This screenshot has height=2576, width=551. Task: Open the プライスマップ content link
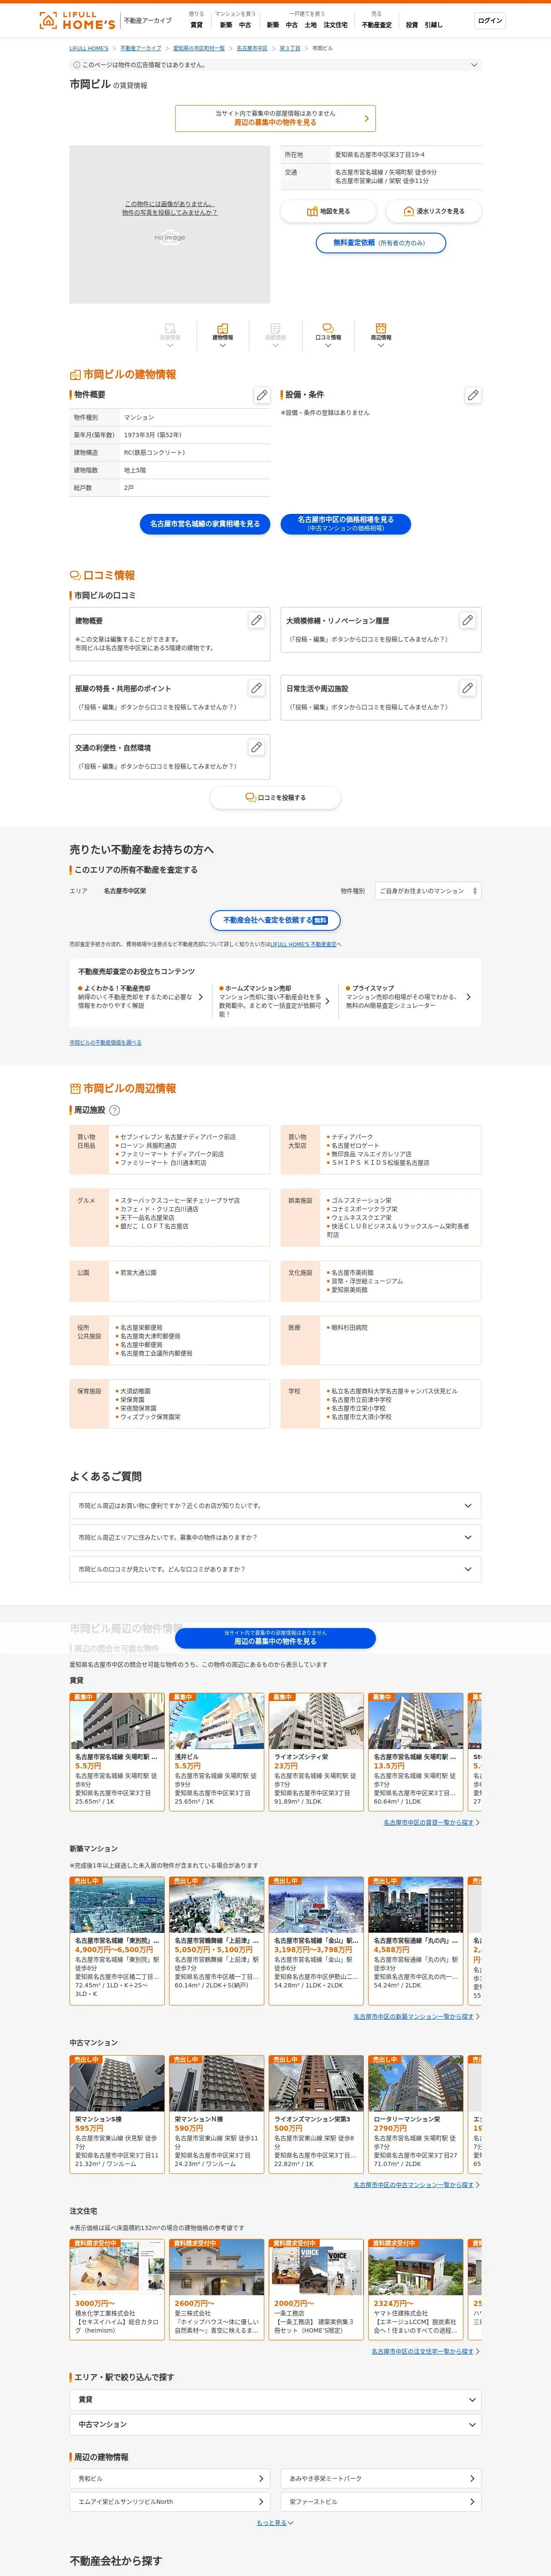coord(408,997)
